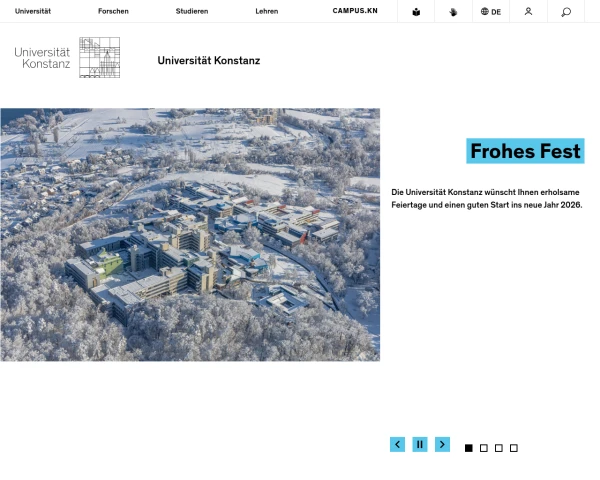
Task: Click the sign language hand icon
Action: coord(453,12)
